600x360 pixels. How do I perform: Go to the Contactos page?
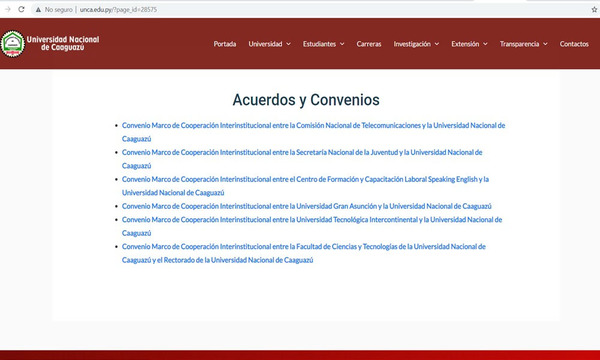coord(574,44)
